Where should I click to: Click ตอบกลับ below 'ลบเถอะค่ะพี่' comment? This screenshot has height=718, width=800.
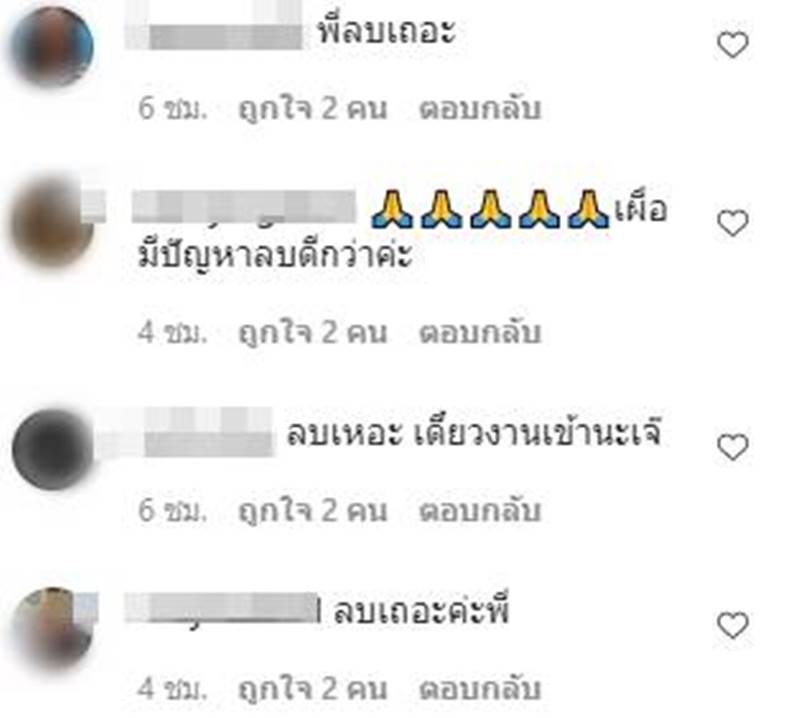[x=480, y=688]
